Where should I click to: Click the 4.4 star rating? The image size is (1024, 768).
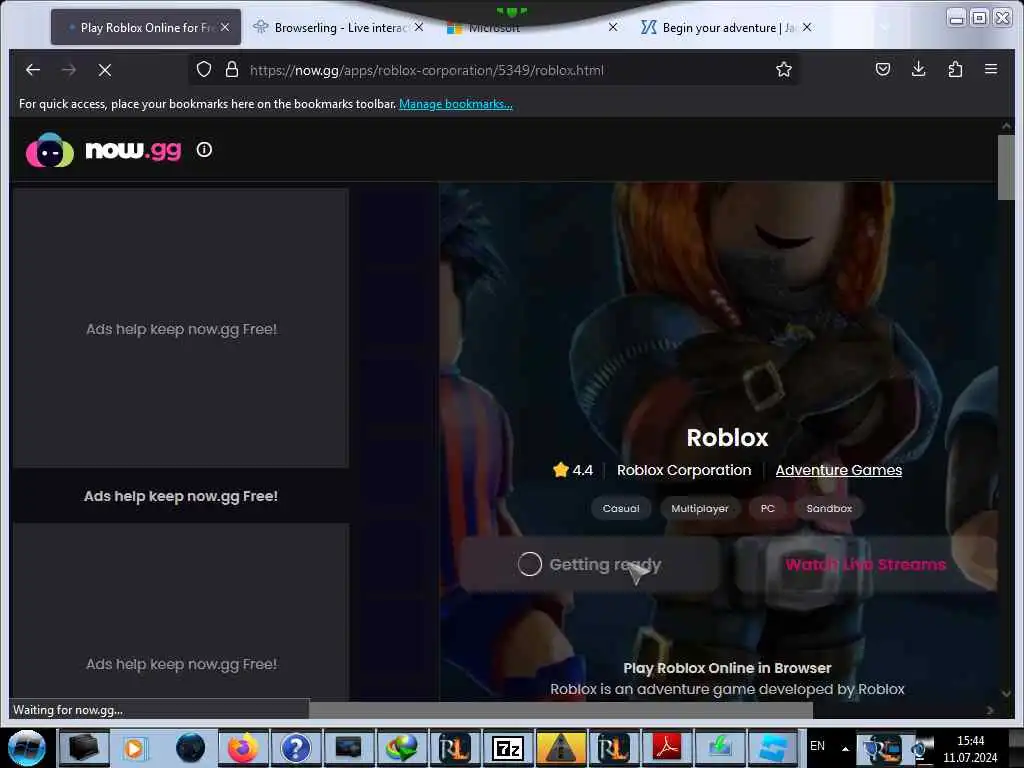point(573,470)
